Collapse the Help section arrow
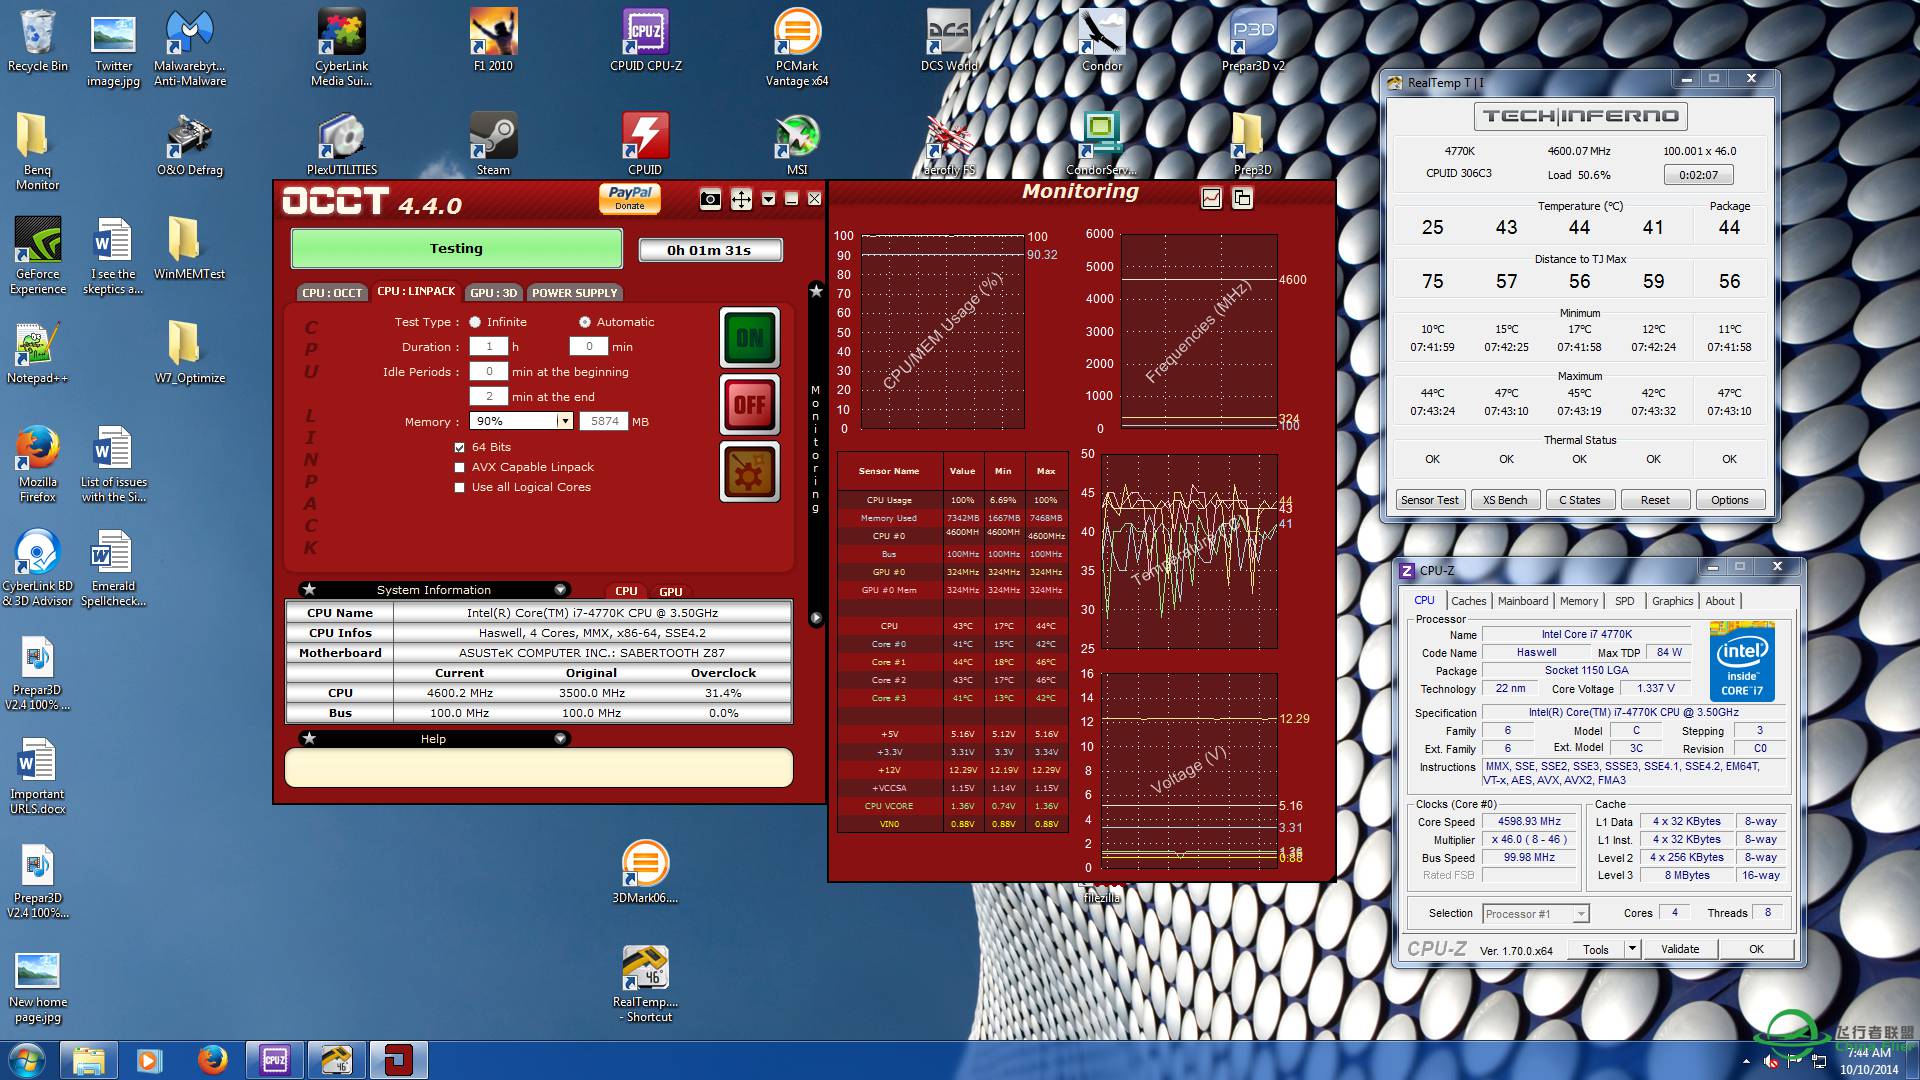 (x=560, y=739)
